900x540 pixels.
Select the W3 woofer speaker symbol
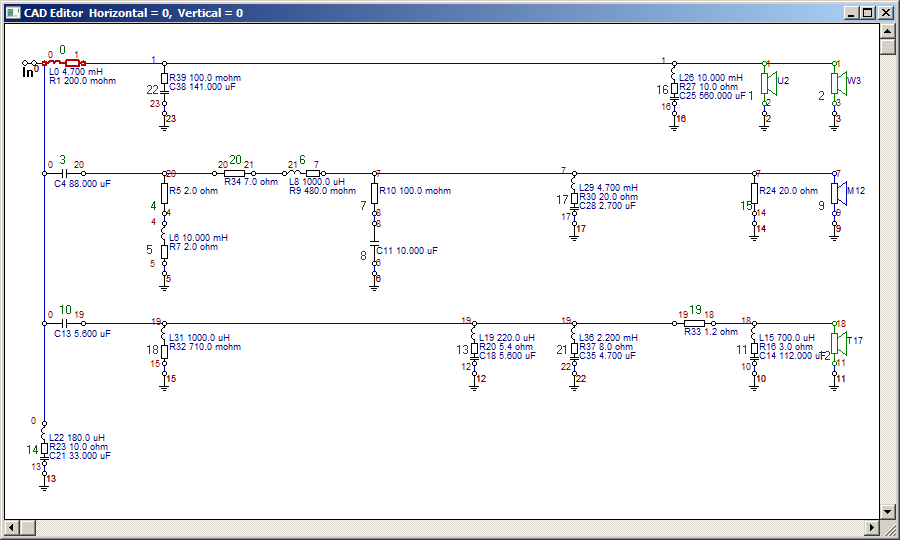pyautogui.click(x=838, y=83)
